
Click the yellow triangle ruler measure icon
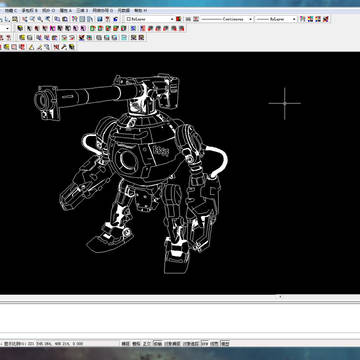[31, 47]
